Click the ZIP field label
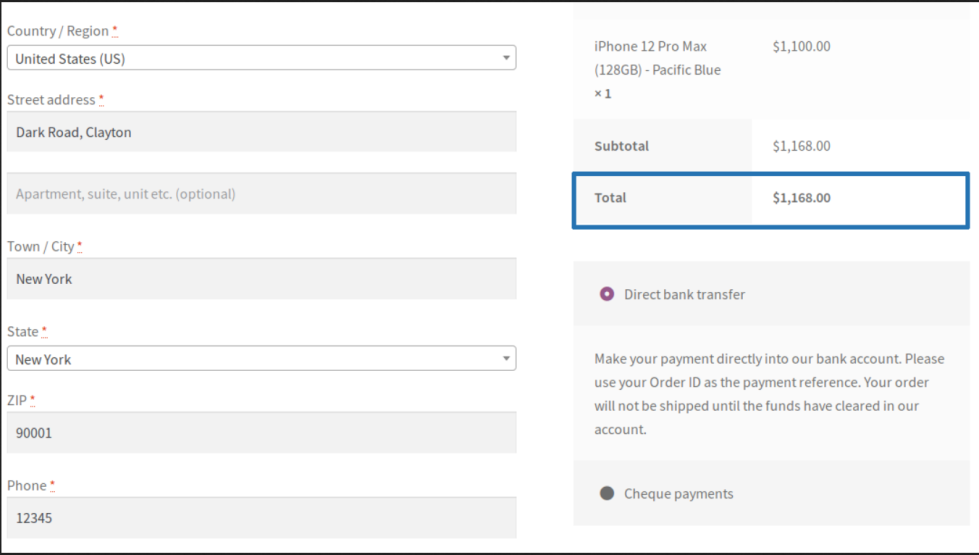This screenshot has width=979, height=555. [17, 400]
